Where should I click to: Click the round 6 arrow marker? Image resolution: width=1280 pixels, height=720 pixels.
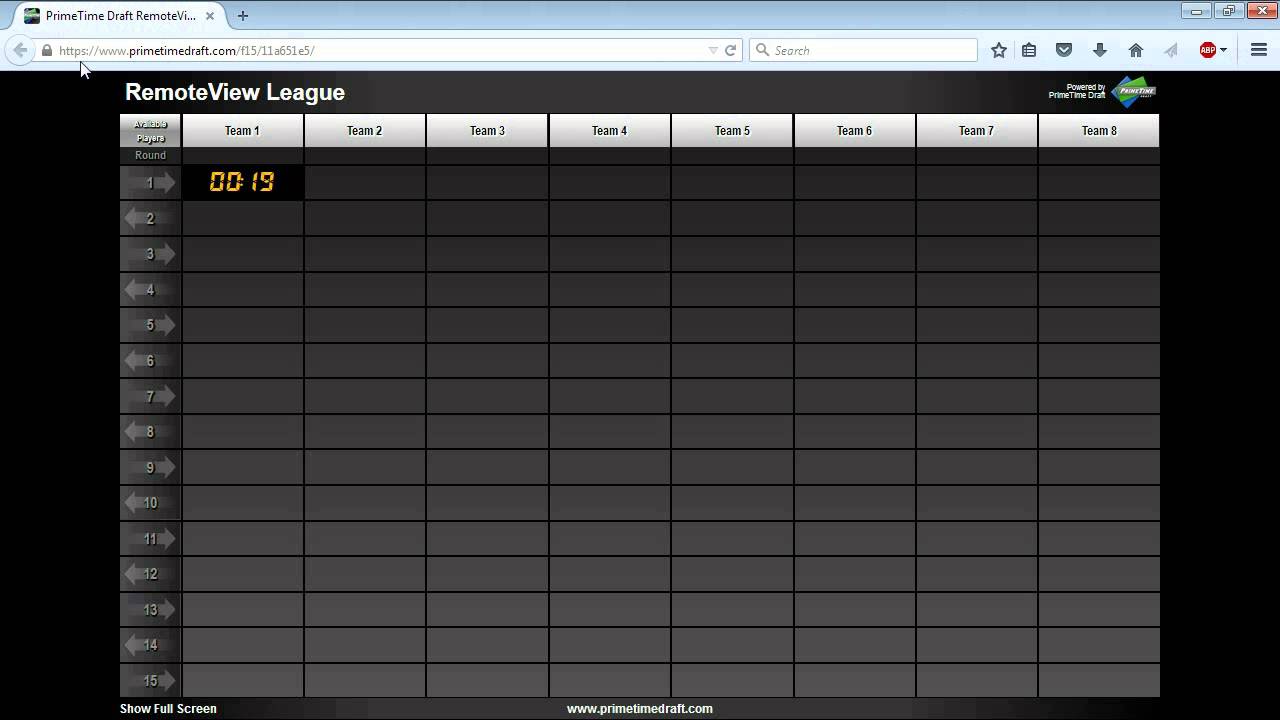point(151,361)
